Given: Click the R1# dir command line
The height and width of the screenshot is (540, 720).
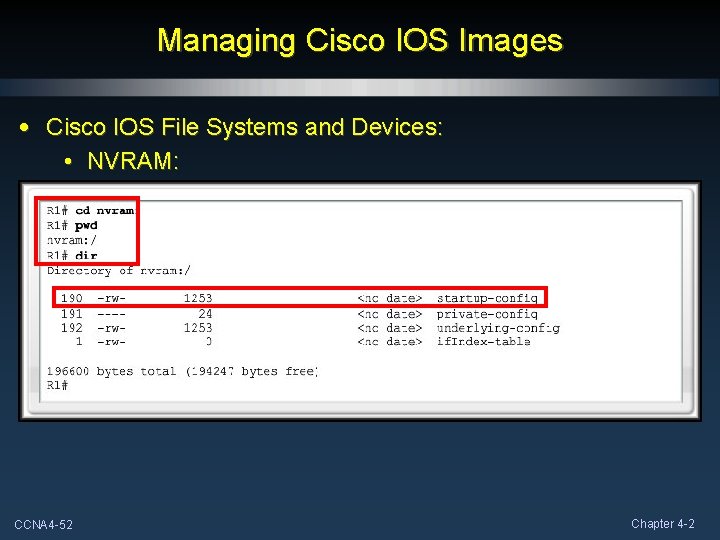Looking at the screenshot, I should click(x=72, y=255).
